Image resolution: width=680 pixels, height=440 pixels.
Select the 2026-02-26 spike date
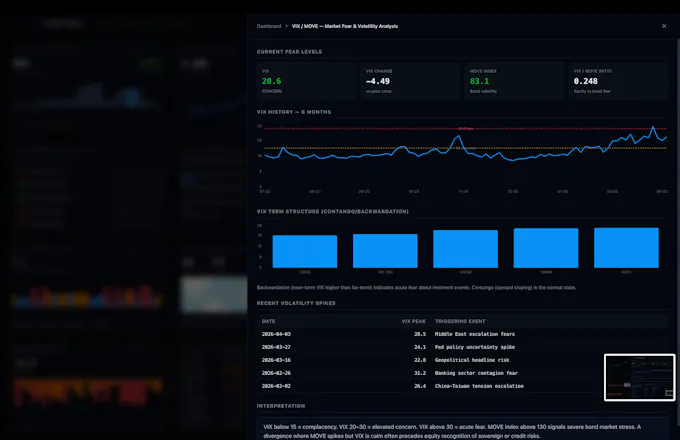pos(276,373)
